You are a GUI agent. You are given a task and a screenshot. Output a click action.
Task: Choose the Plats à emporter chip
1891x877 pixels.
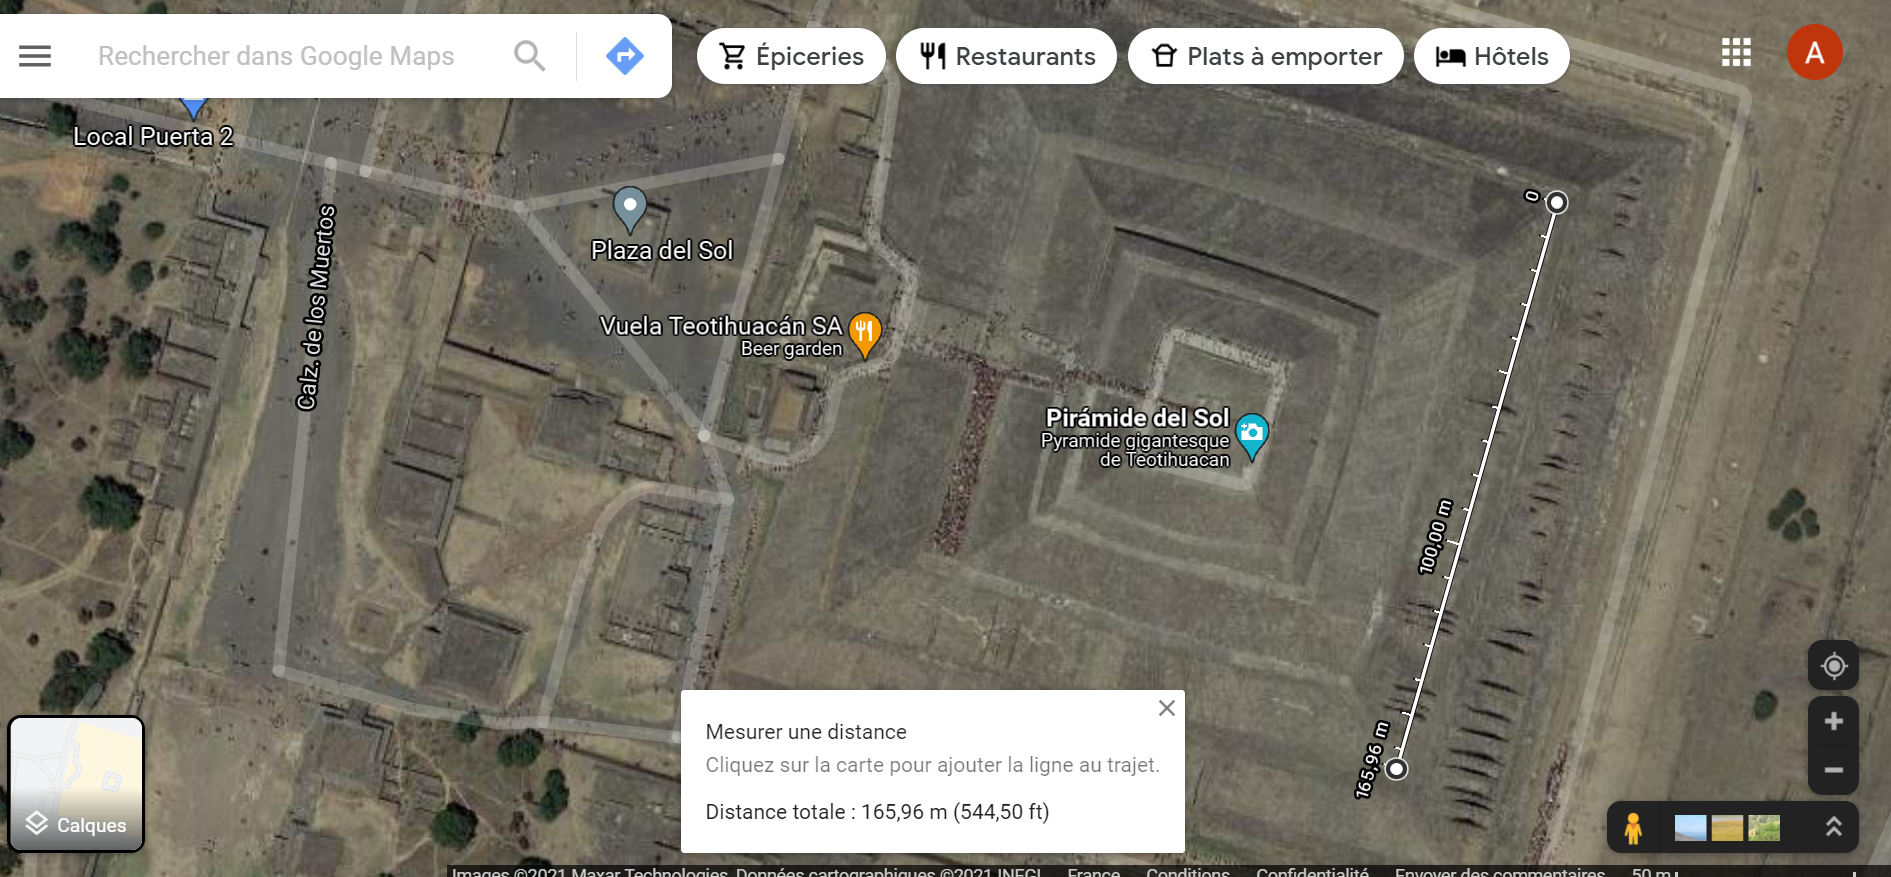(1265, 56)
